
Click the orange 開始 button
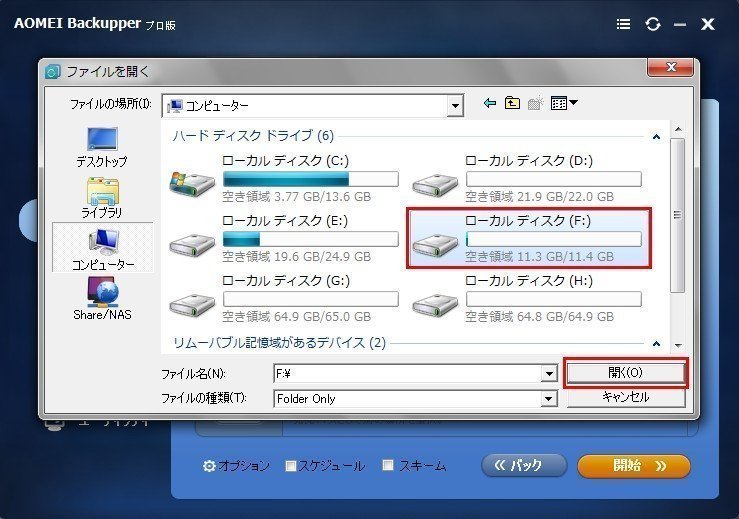pos(634,466)
